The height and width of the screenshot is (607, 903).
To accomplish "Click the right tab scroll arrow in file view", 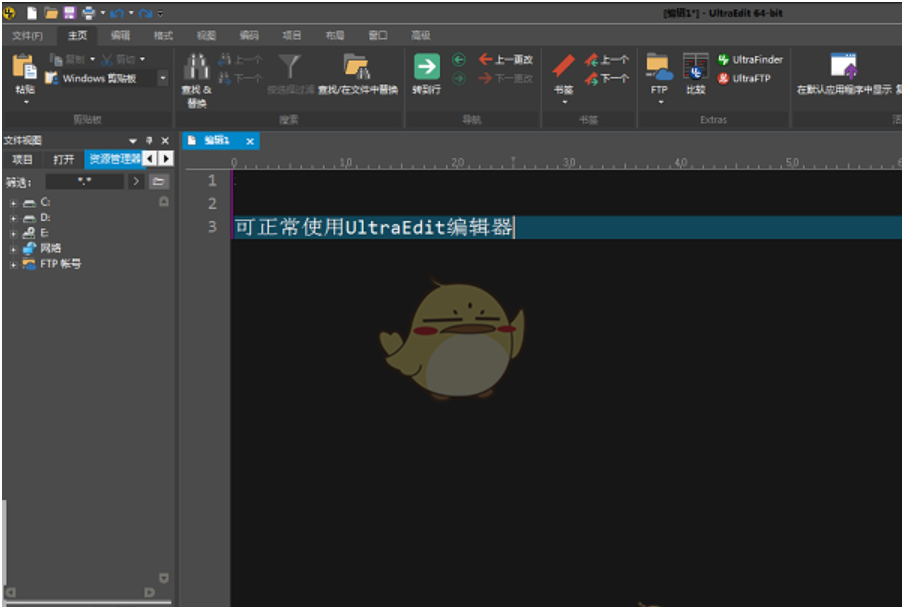I will 166,158.
